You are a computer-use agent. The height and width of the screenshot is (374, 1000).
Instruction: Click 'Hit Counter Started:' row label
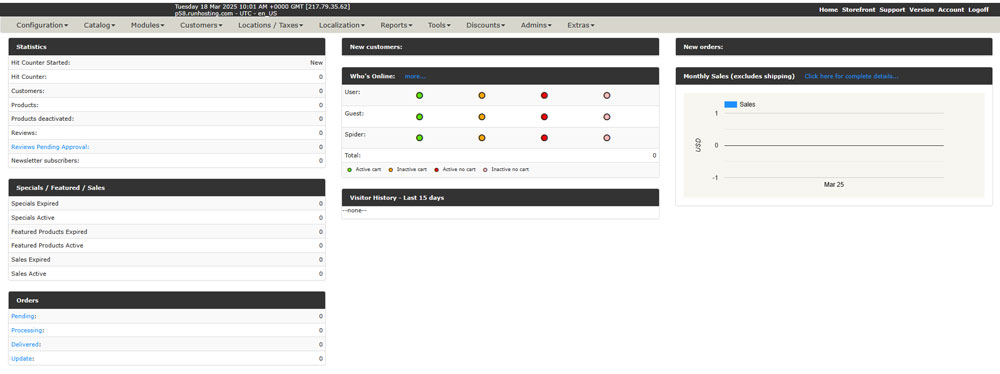pyautogui.click(x=40, y=63)
